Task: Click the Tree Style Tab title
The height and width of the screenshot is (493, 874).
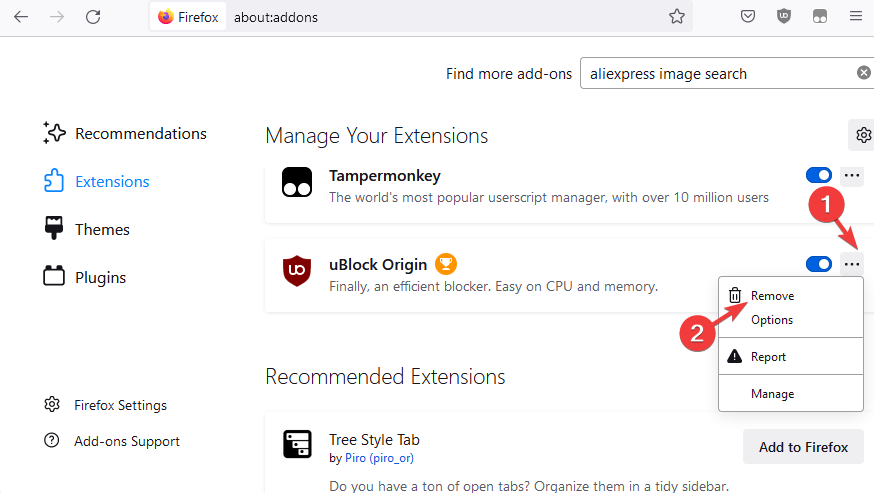Action: pos(374,439)
